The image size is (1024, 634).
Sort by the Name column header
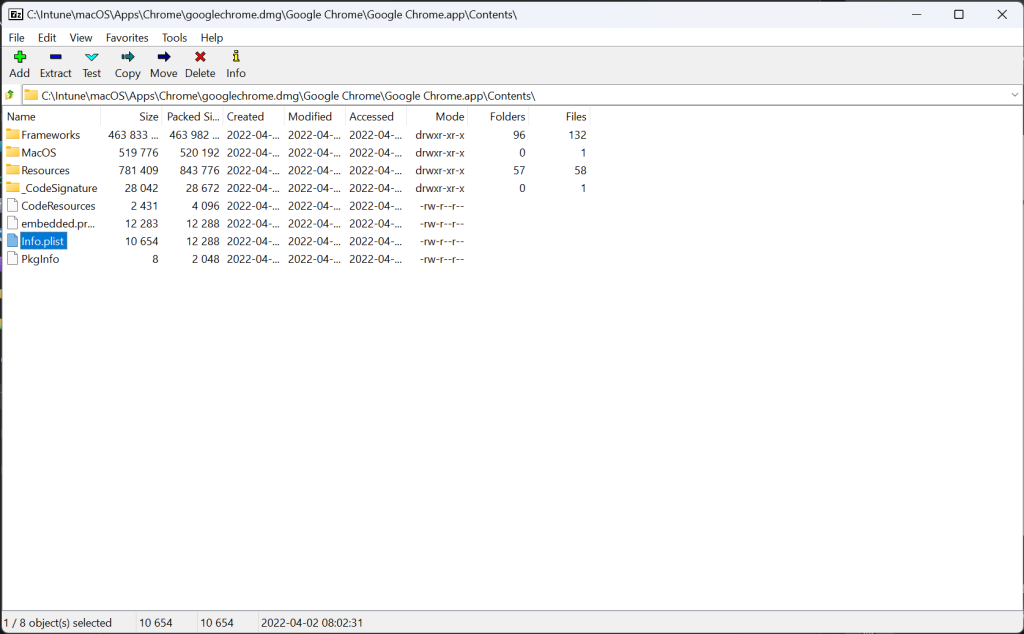pos(52,117)
